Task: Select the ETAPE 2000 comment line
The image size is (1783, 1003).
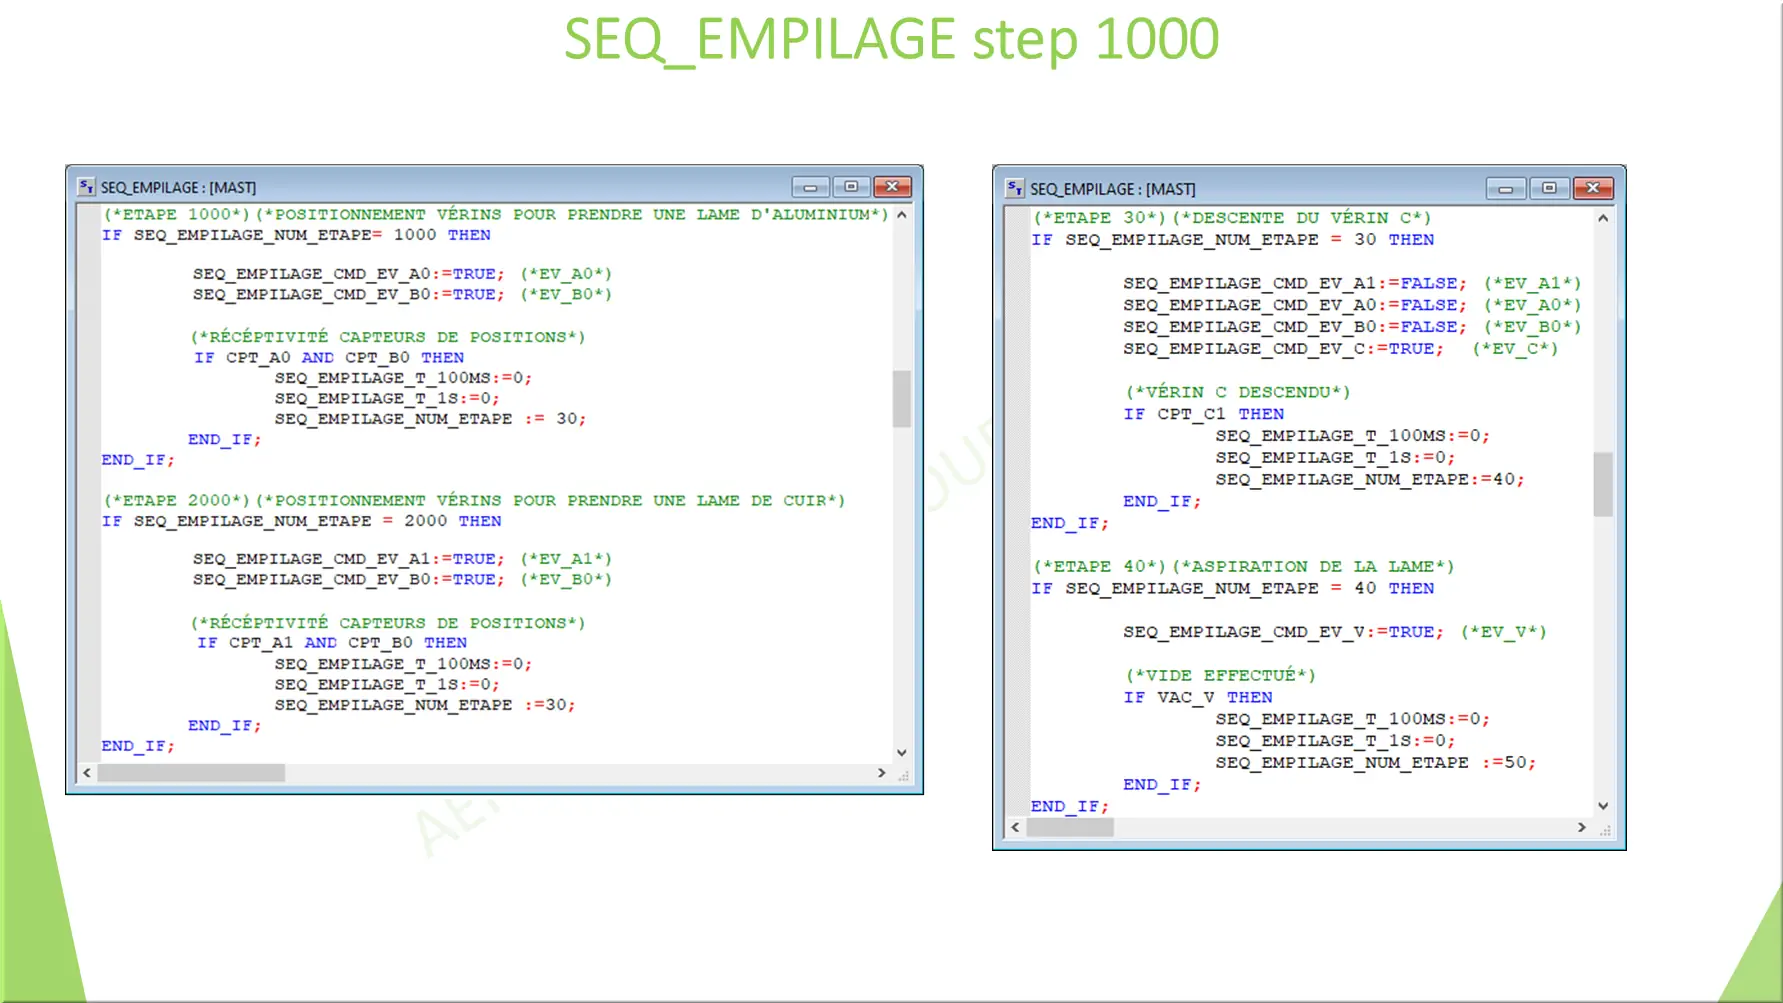Action: (x=475, y=500)
